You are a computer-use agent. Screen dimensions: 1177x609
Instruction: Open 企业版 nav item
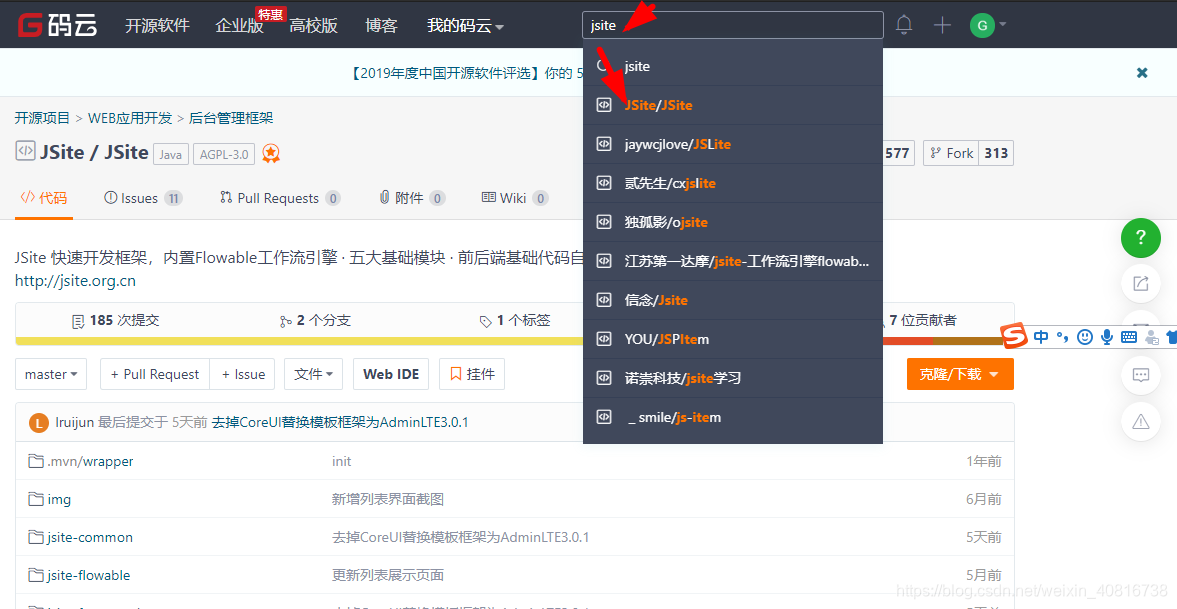click(x=239, y=26)
